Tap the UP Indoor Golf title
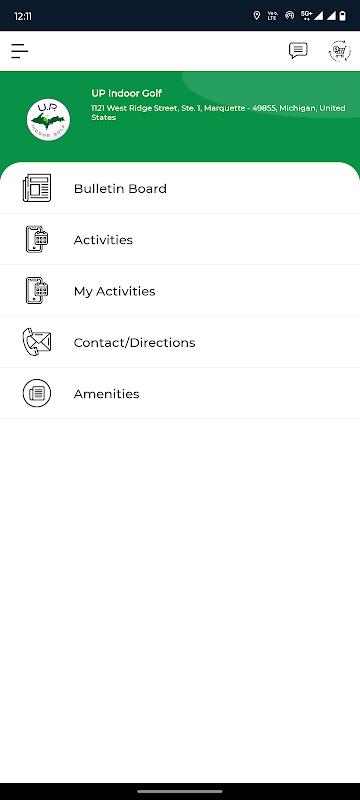The width and height of the screenshot is (360, 800). click(x=126, y=93)
